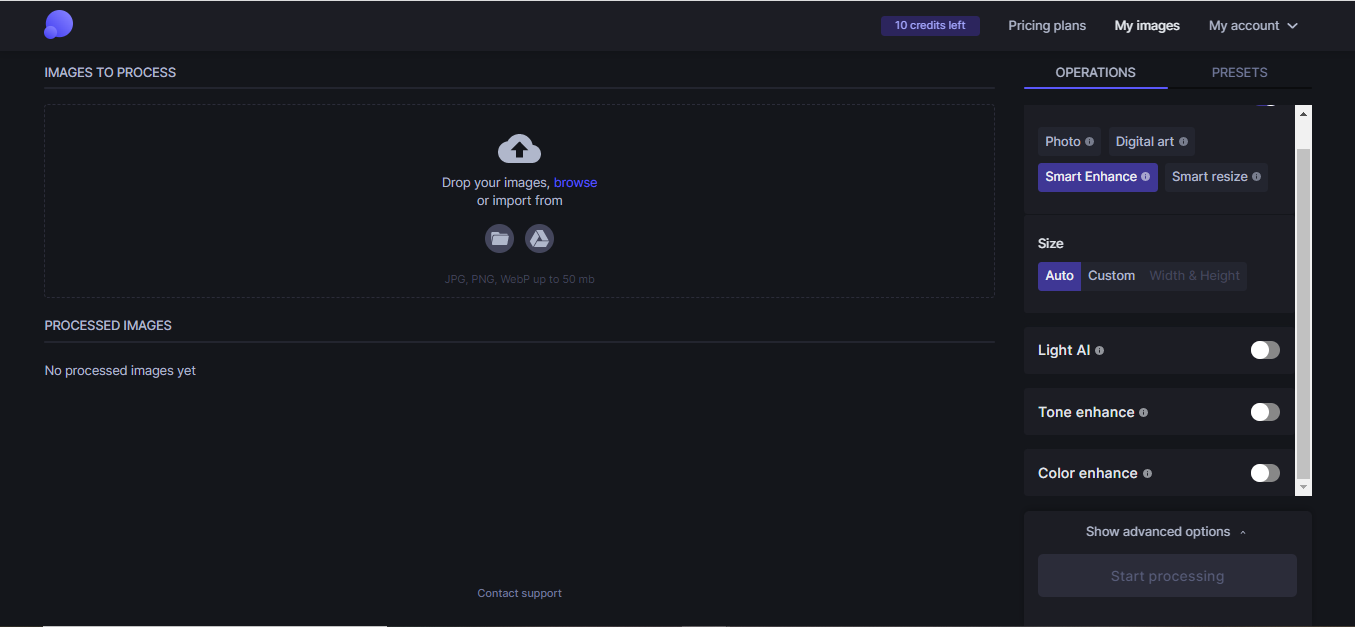
Task: Click the app logo in header
Action: coord(58,25)
